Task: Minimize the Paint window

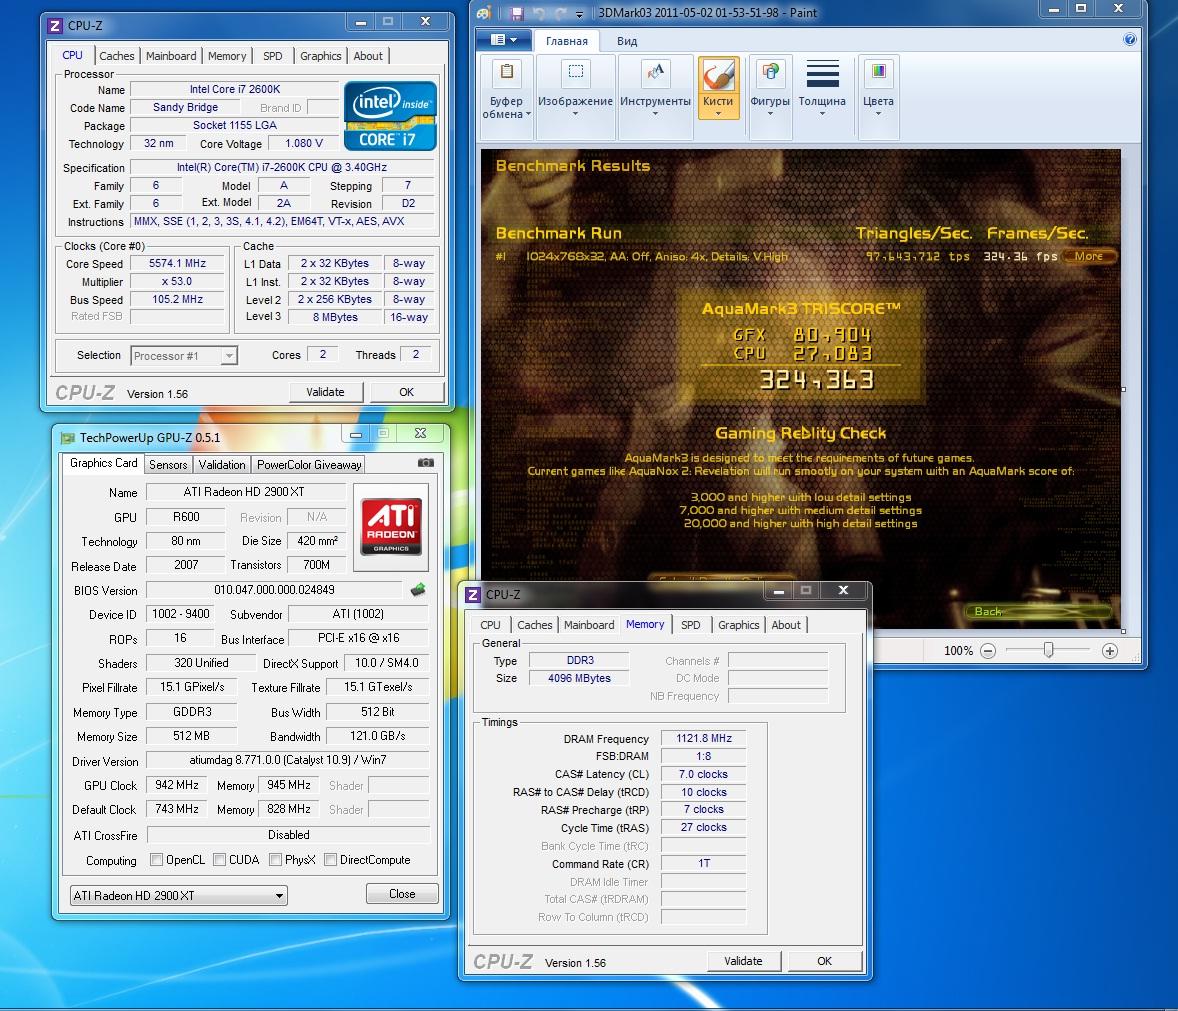Action: tap(1053, 8)
